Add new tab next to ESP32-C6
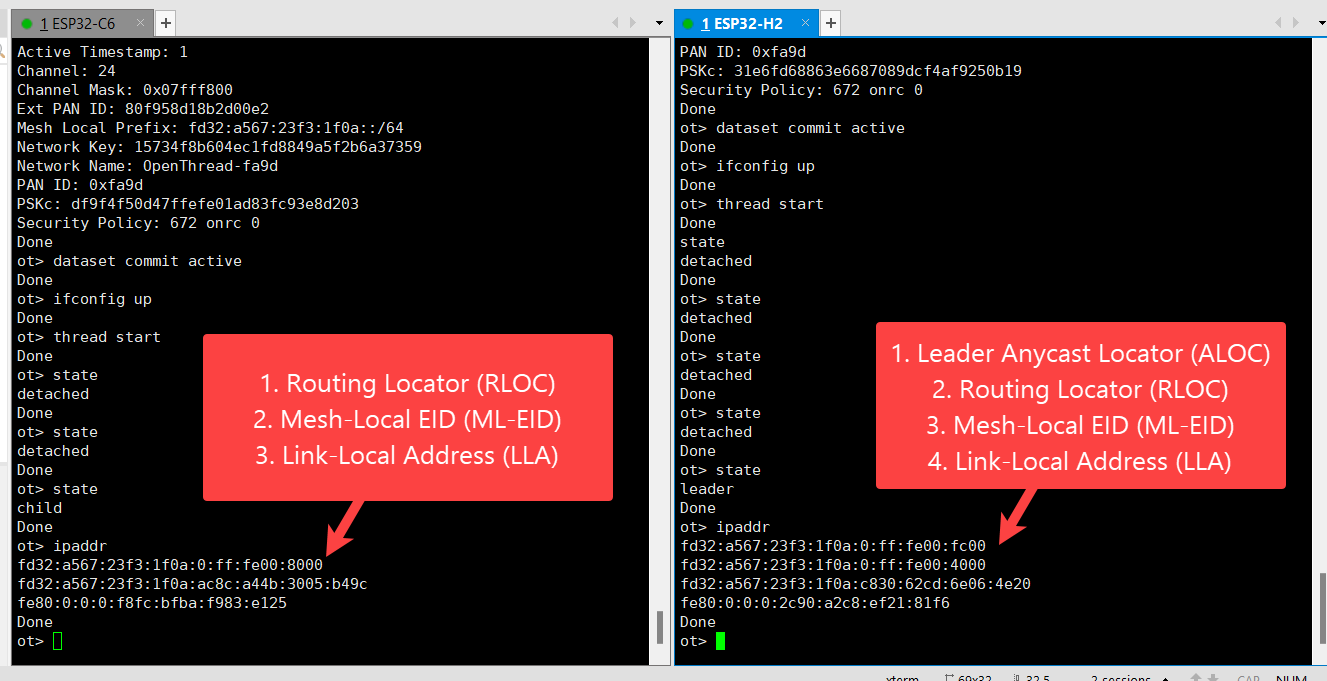This screenshot has width=1327, height=681. point(166,23)
